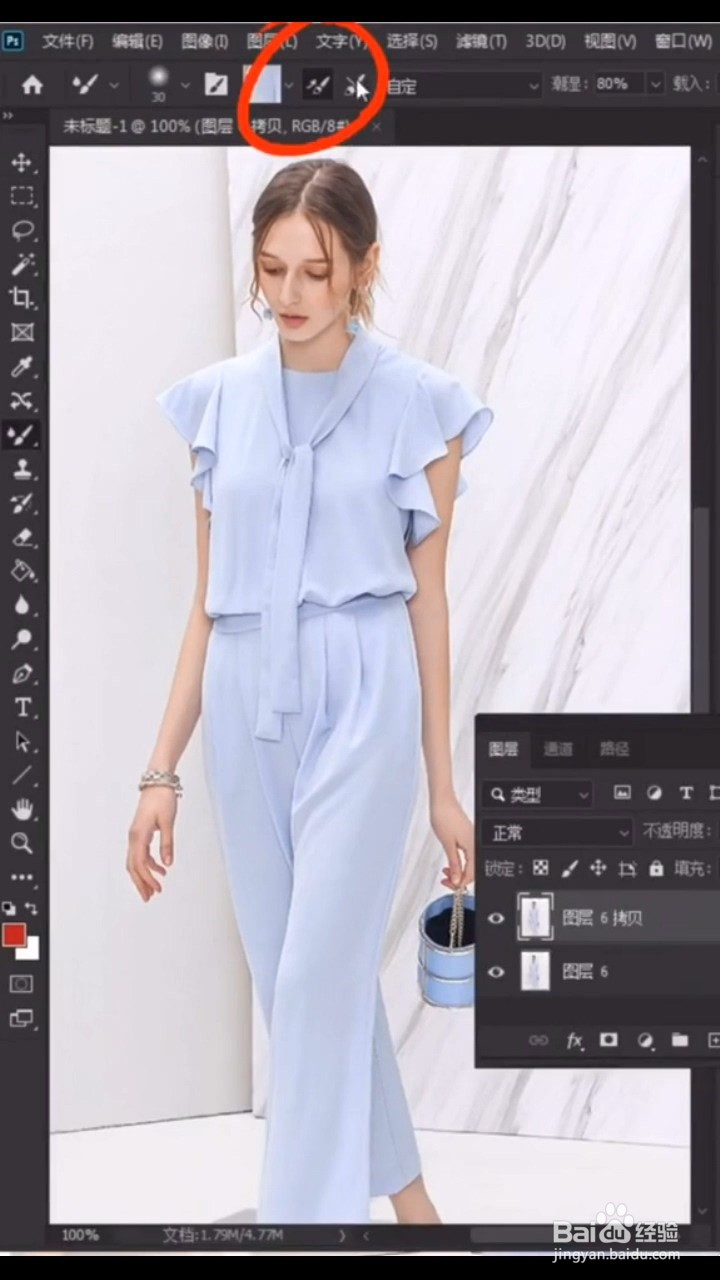Click the current brush load color swatch
The width and height of the screenshot is (720, 1280).
pyautogui.click(x=263, y=85)
